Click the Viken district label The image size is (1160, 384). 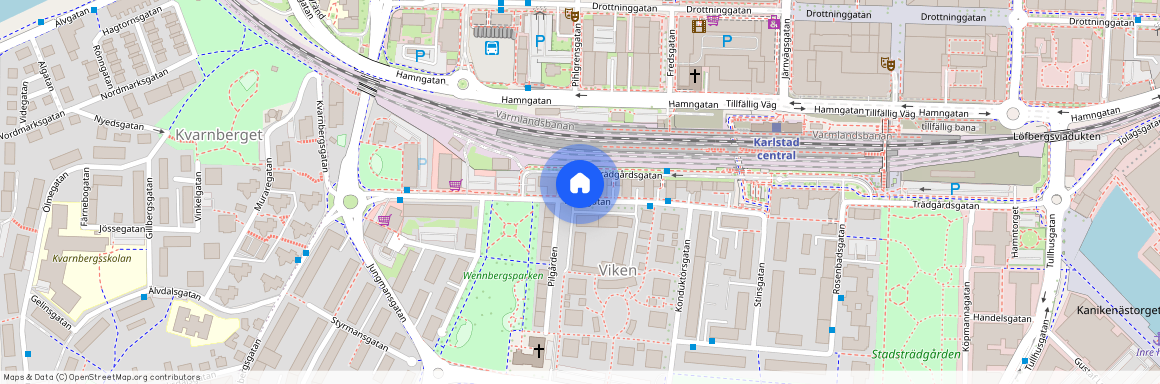(x=617, y=270)
